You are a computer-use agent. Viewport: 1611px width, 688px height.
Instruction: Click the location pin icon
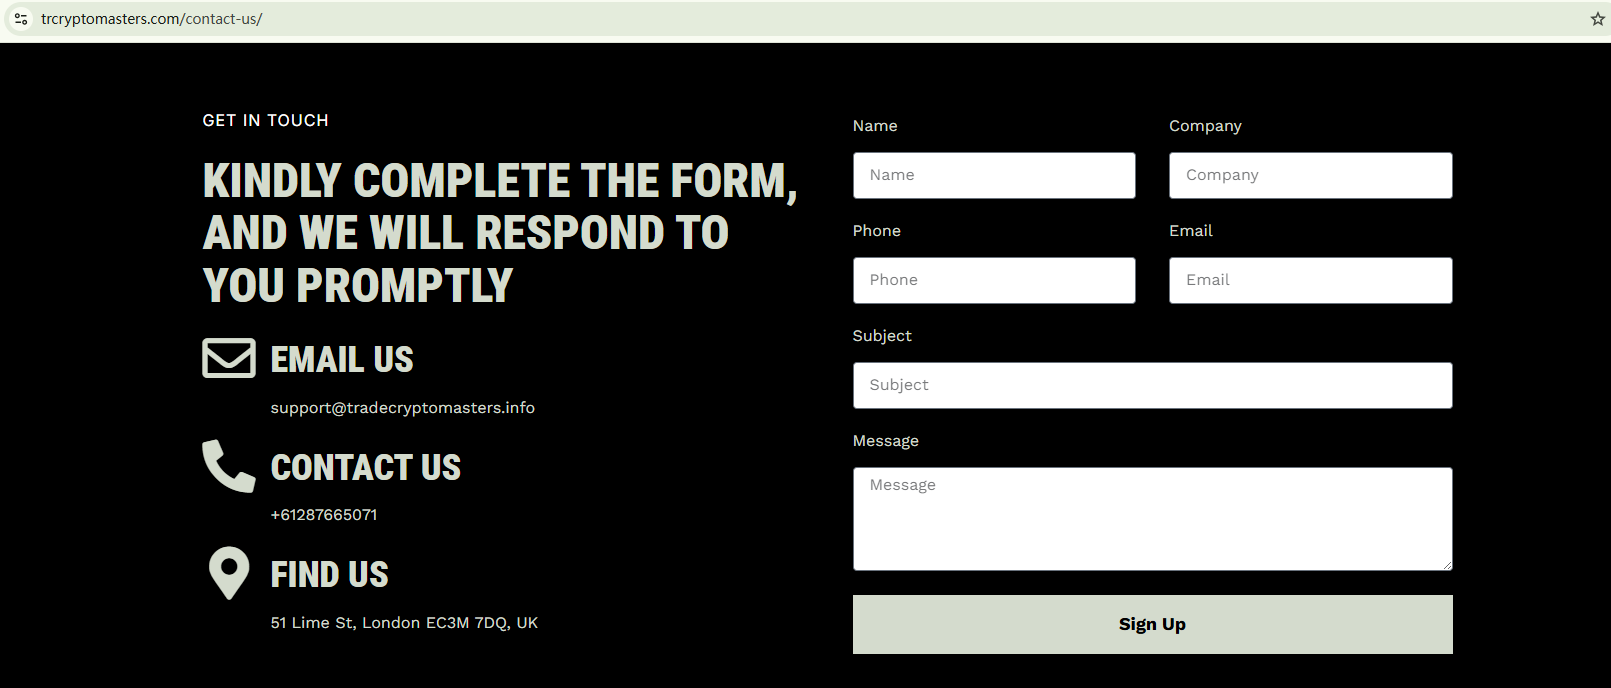click(229, 573)
